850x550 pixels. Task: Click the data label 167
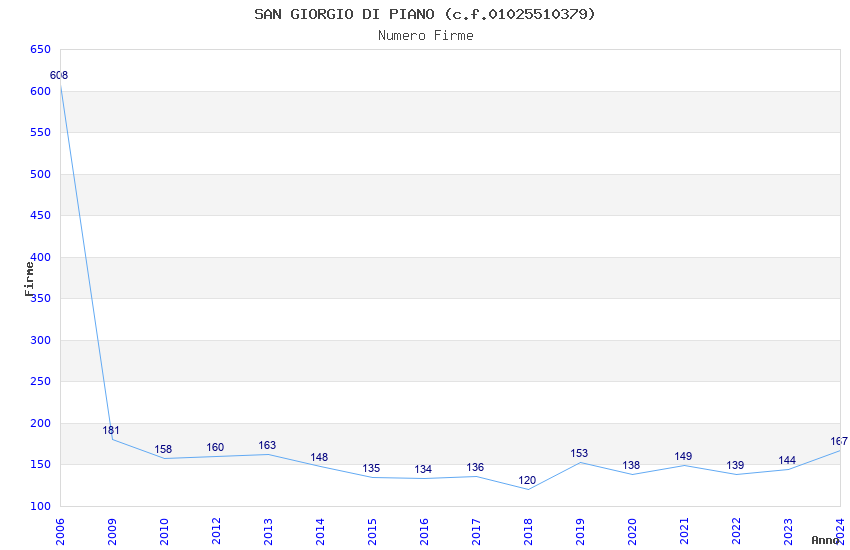[839, 441]
